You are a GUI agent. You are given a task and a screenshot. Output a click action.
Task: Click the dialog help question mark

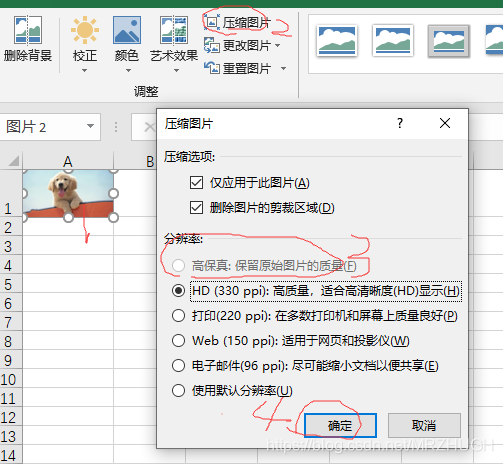(400, 123)
